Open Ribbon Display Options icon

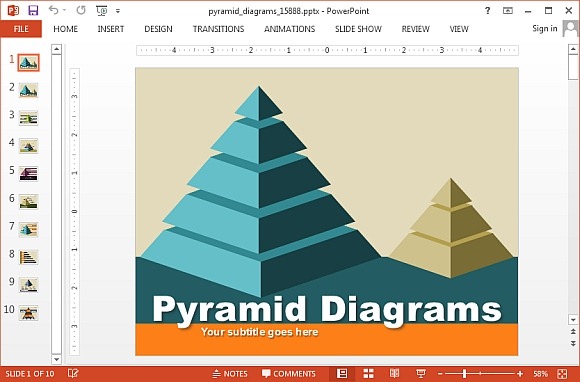508,11
